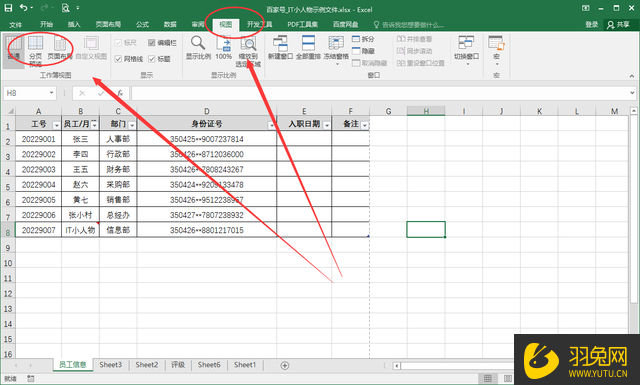Open Switch Windows (切换窗口) menu
This screenshot has width=640, height=385.
pyautogui.click(x=466, y=50)
